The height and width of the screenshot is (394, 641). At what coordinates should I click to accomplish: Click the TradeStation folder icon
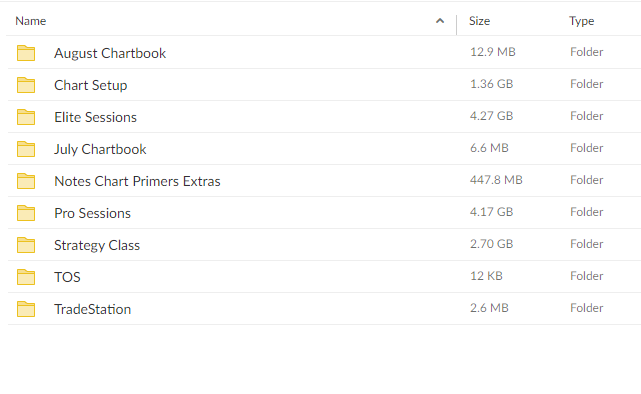(26, 309)
